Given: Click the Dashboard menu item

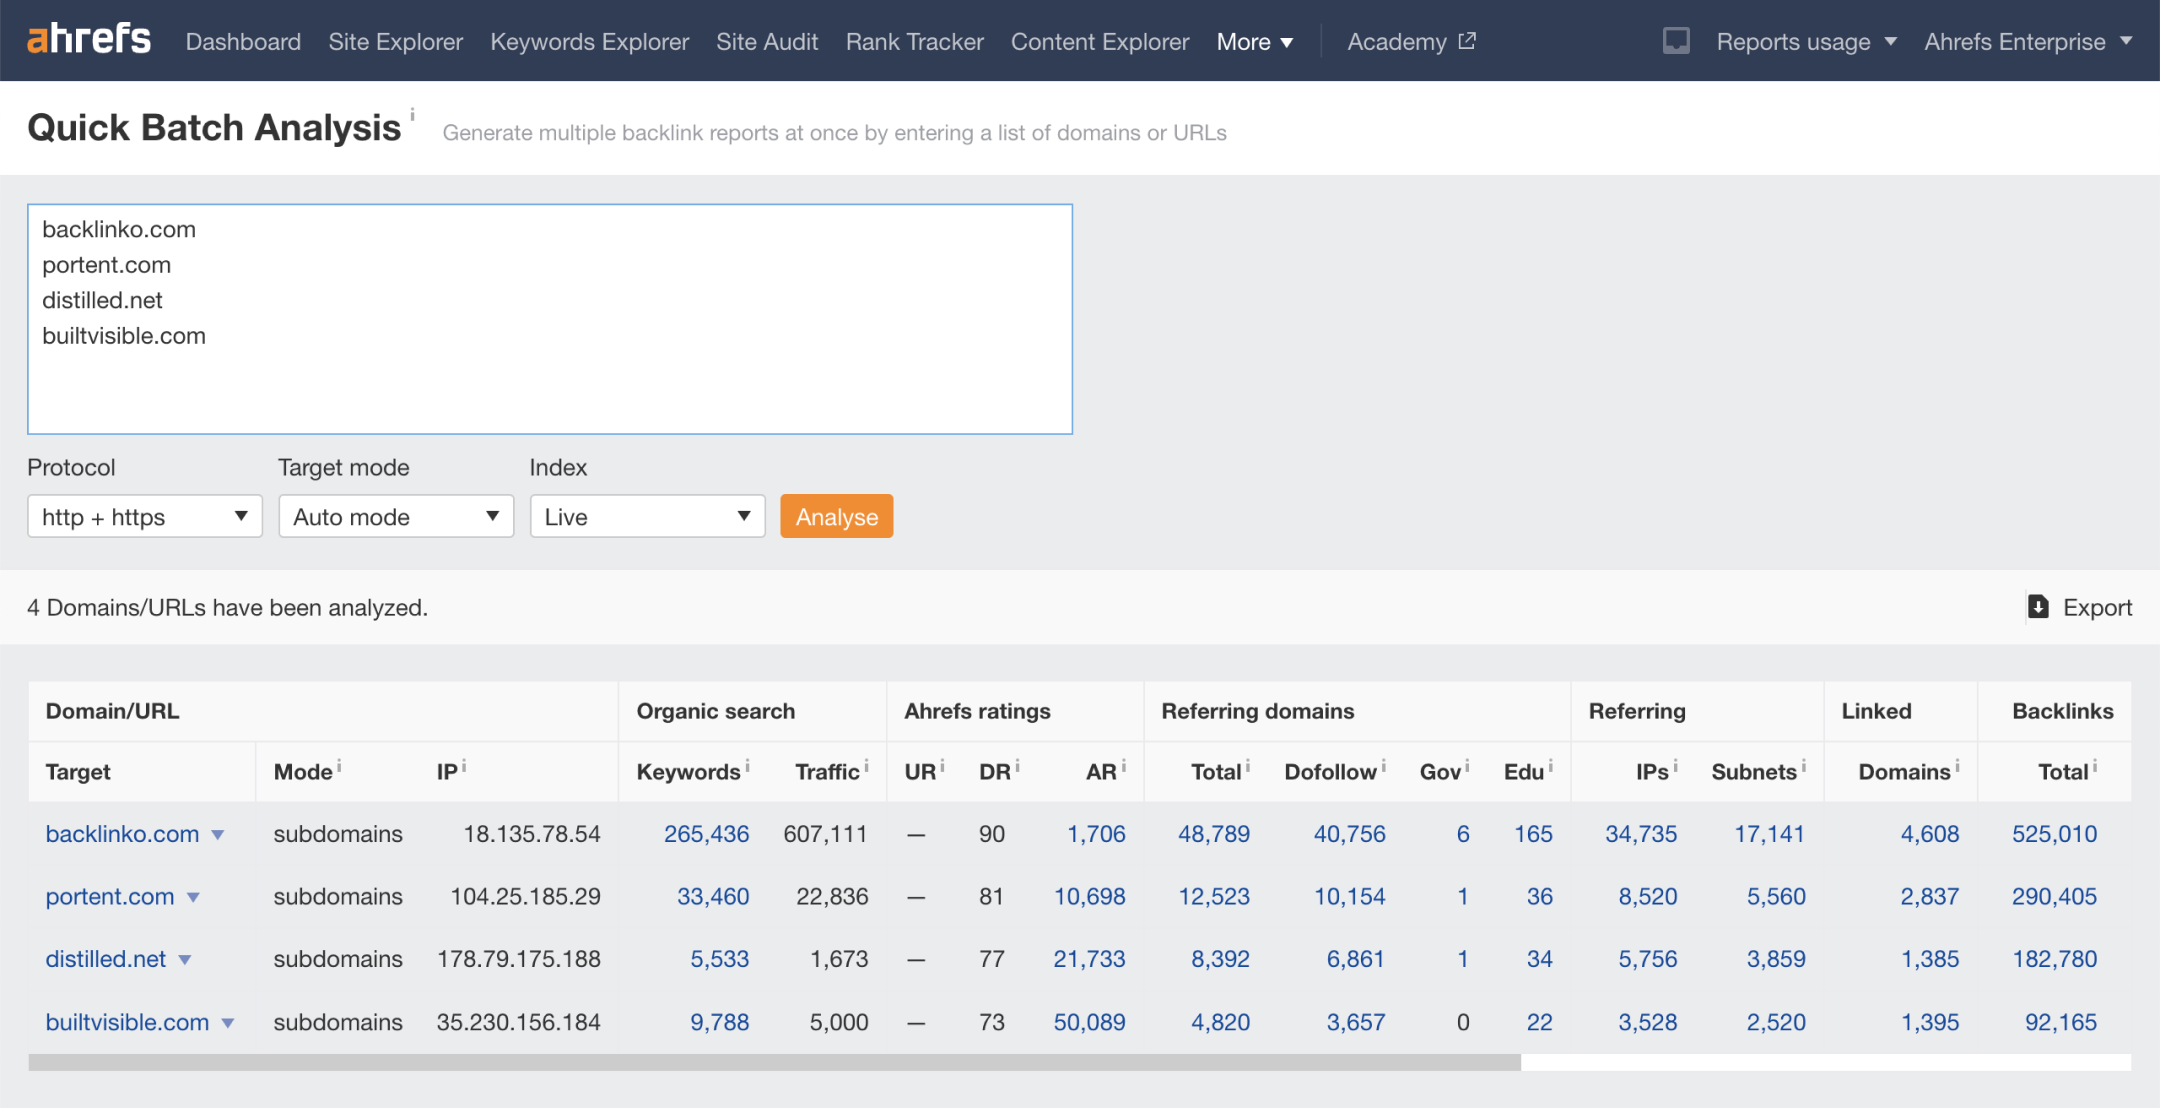Looking at the screenshot, I should 243,40.
